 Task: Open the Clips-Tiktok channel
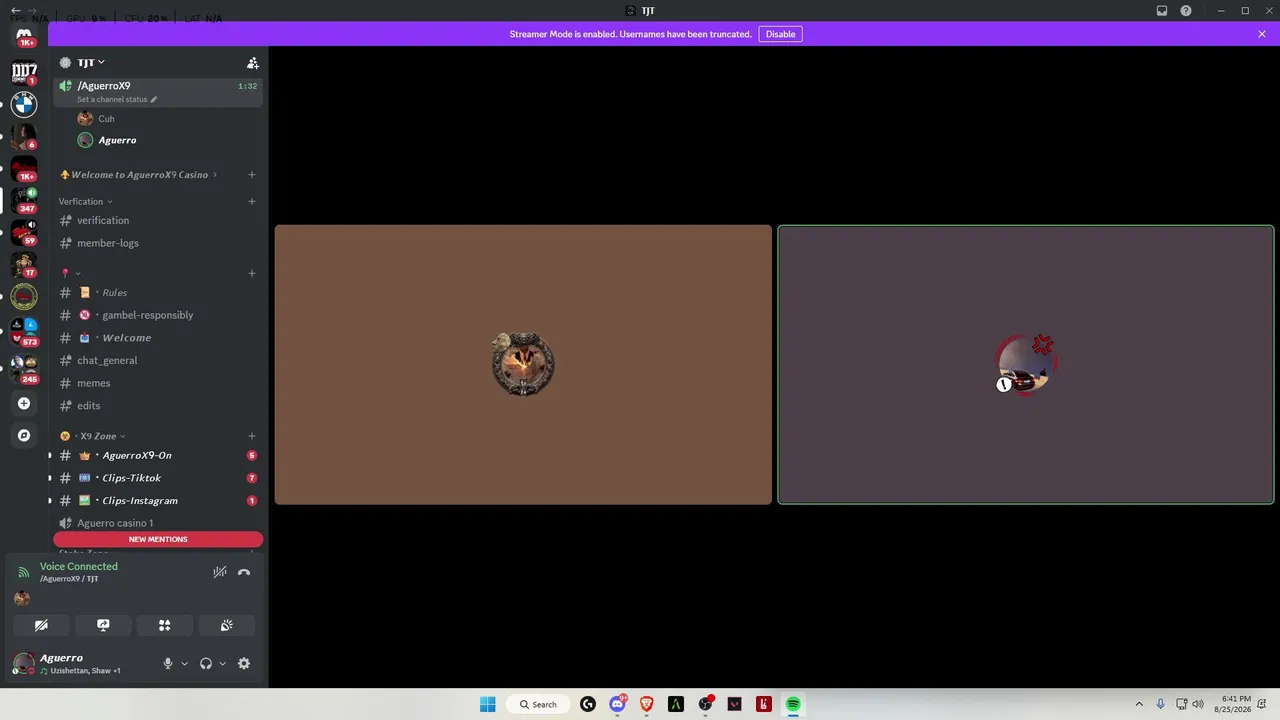(158, 478)
